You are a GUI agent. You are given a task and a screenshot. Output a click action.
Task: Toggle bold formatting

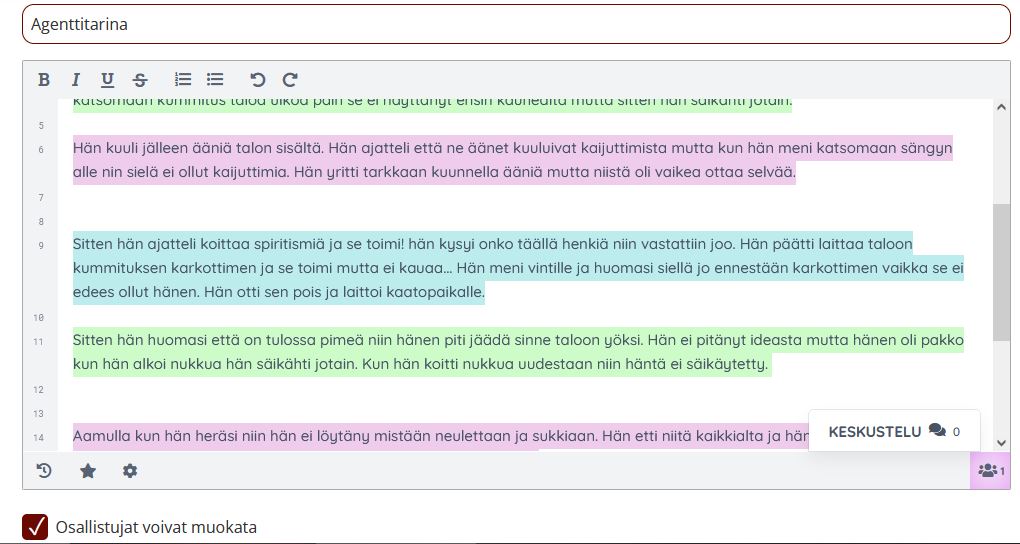[44, 80]
